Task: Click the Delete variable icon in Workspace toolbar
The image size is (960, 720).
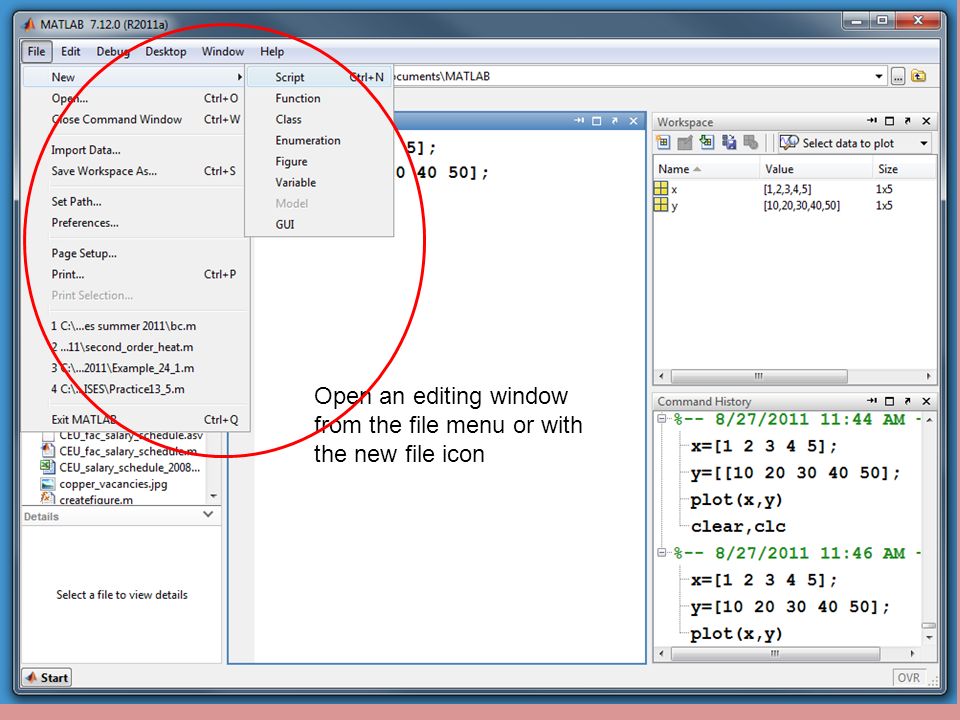Action: (751, 143)
